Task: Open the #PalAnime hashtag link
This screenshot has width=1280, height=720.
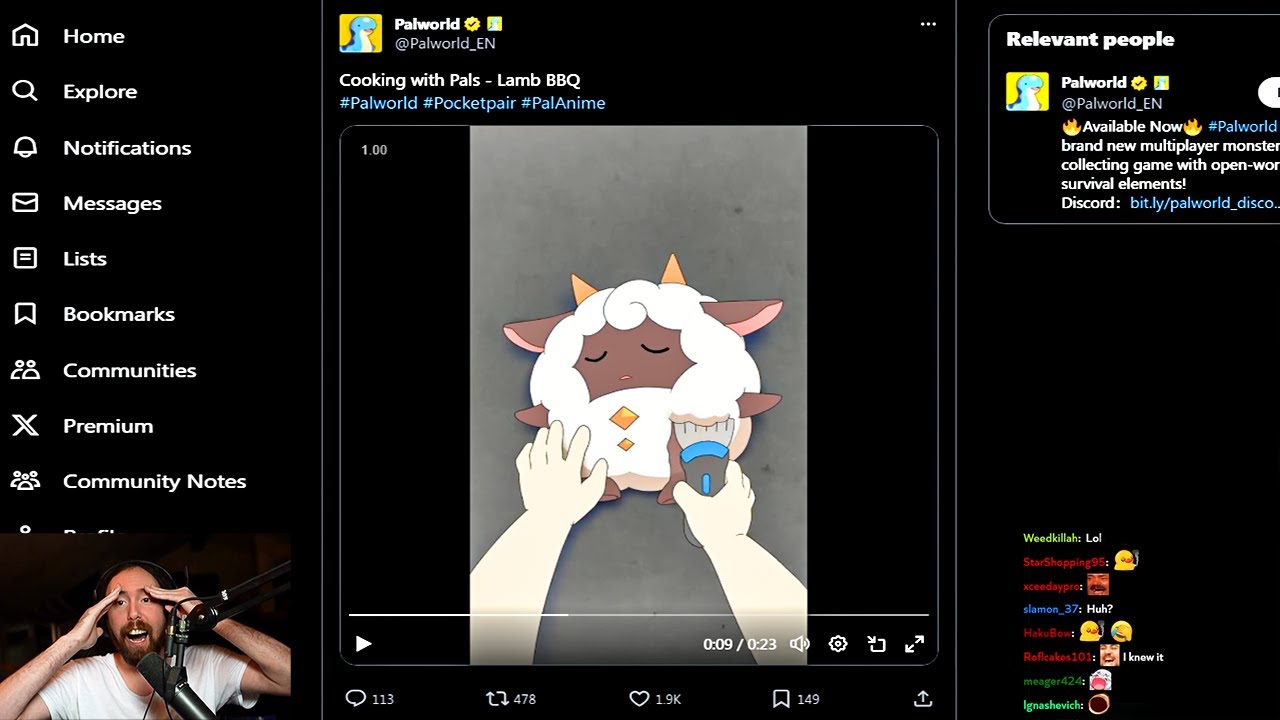Action: coord(563,103)
